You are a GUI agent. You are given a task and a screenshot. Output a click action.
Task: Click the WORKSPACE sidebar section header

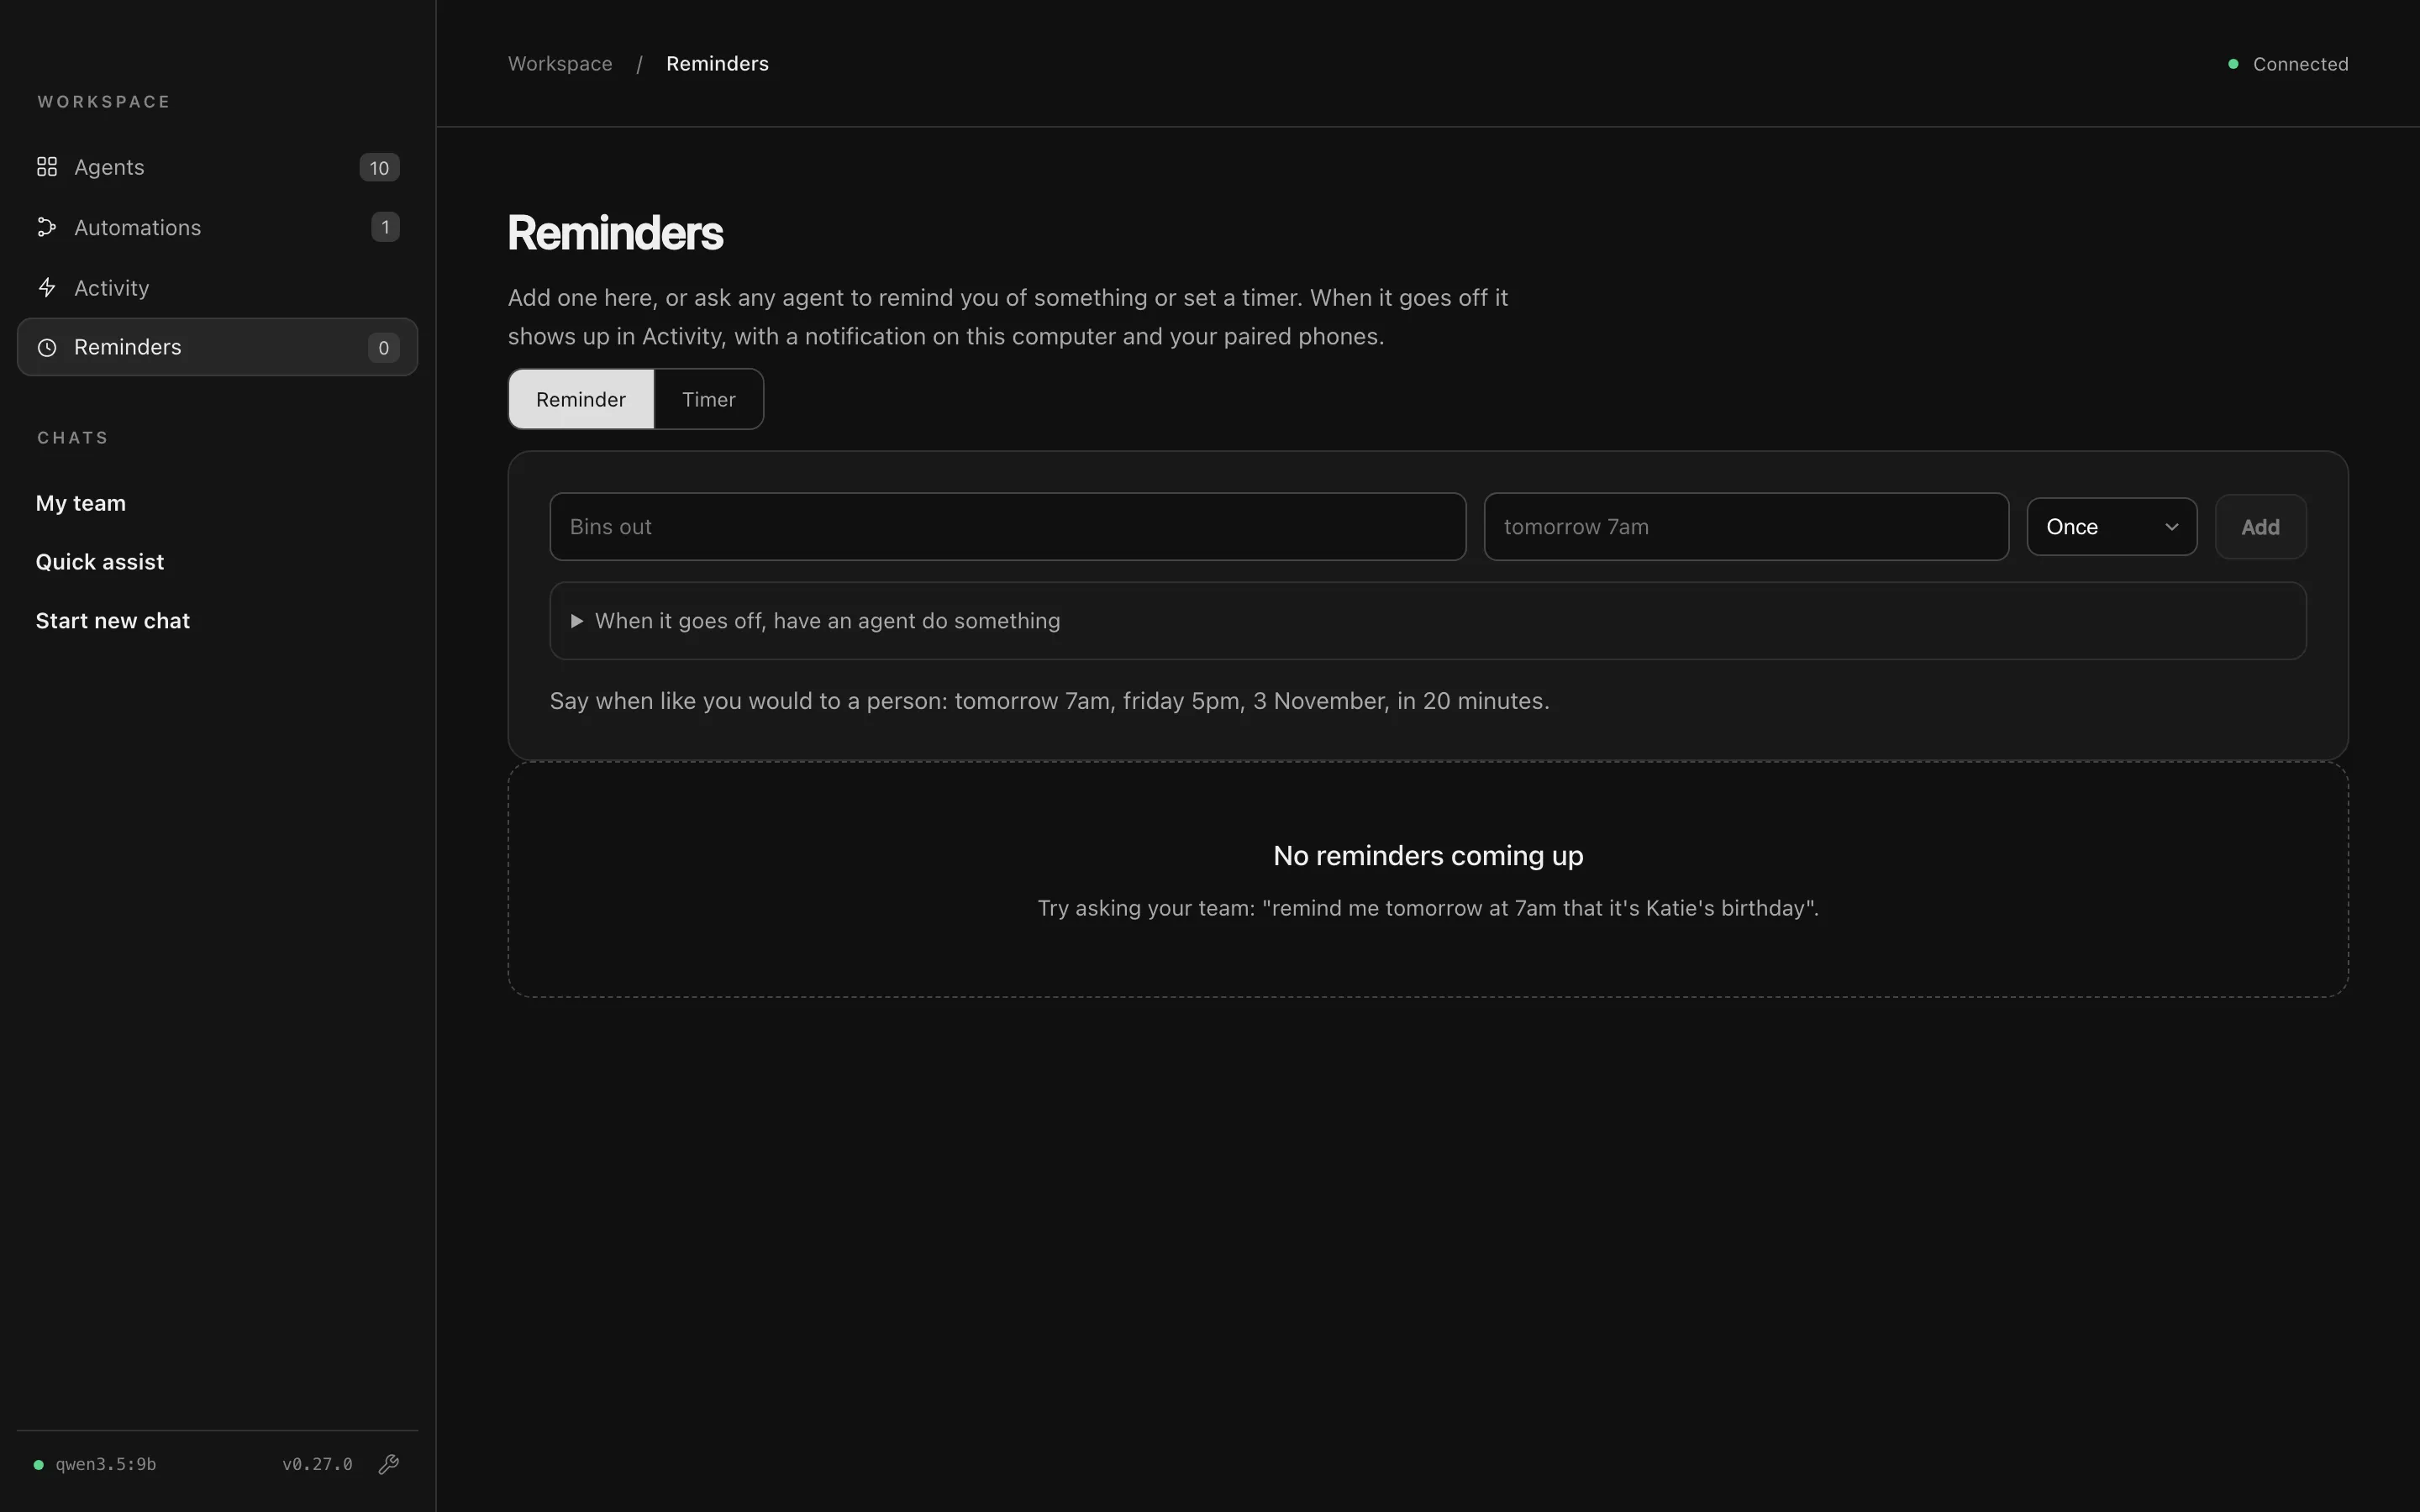click(x=104, y=102)
